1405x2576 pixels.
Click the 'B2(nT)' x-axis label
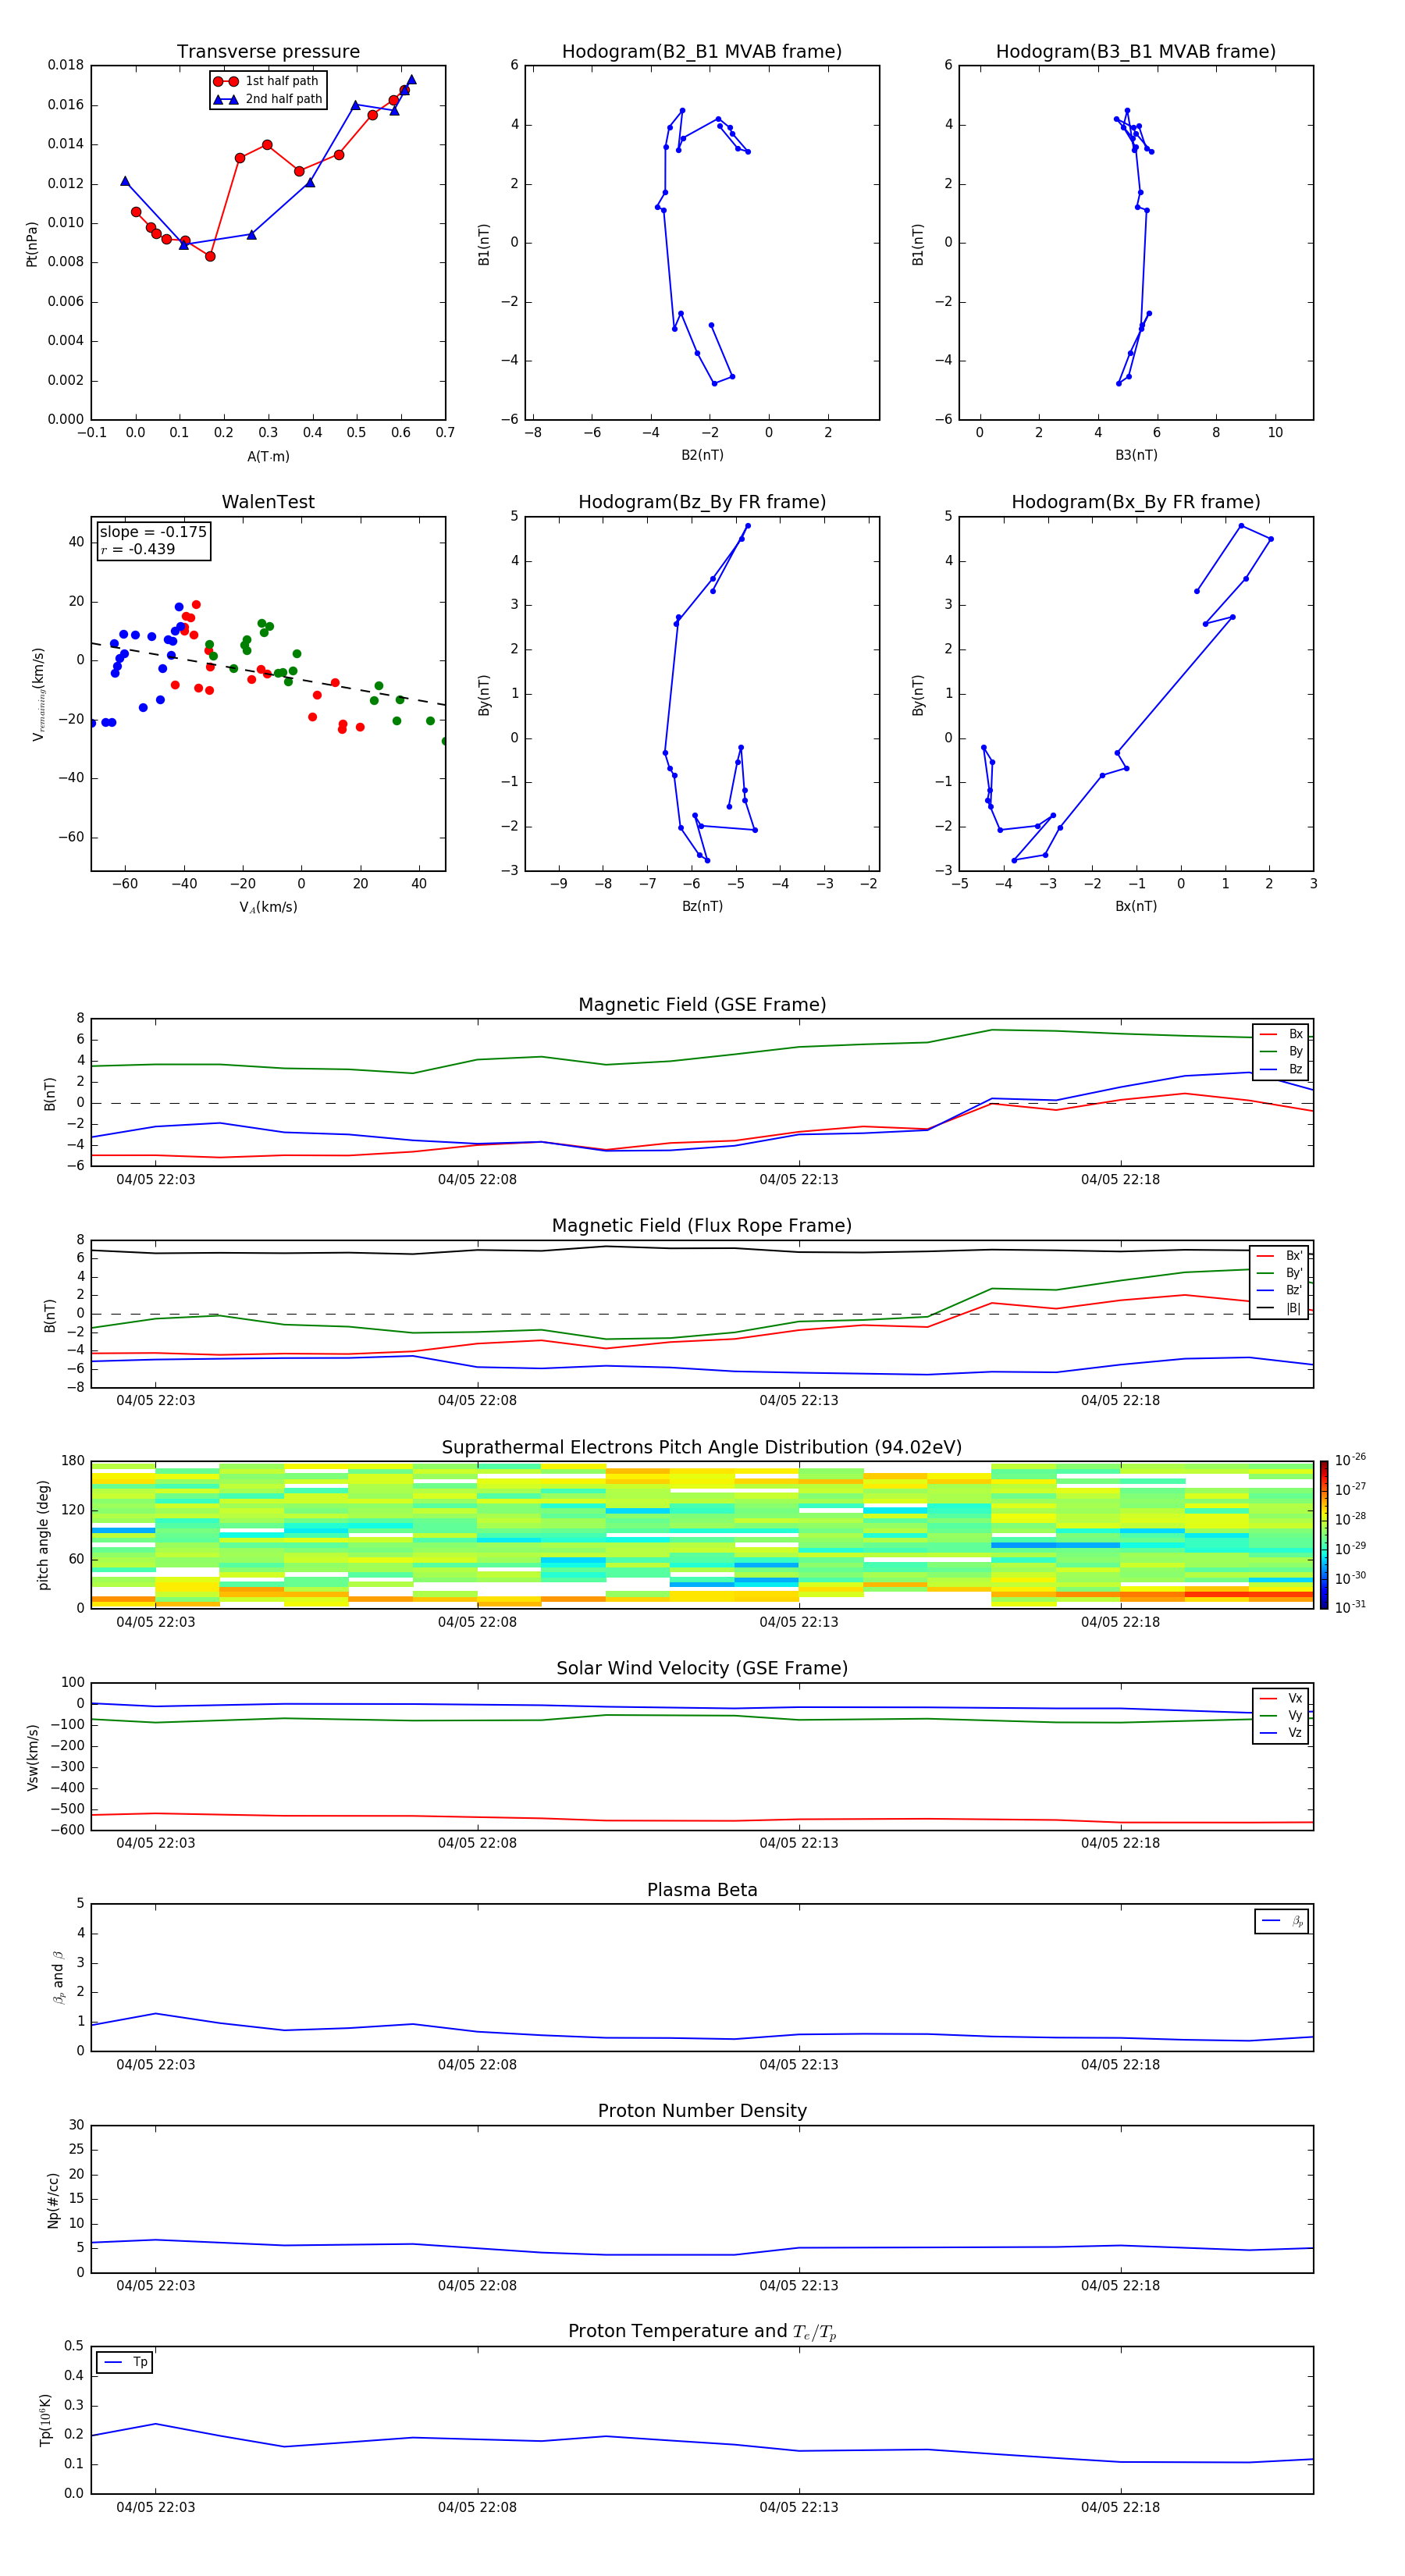pyautogui.click(x=702, y=455)
